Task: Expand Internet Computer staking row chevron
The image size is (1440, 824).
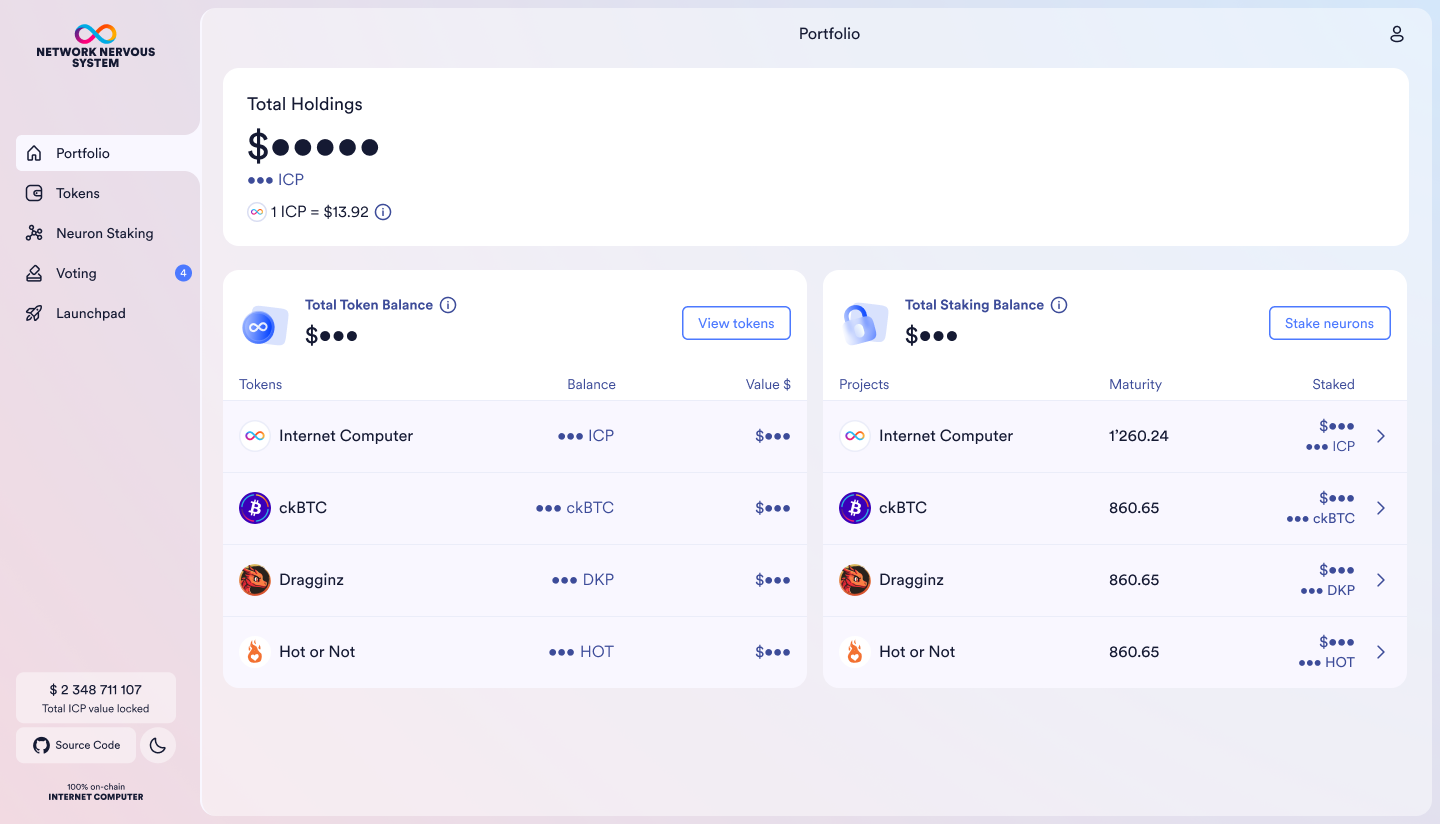Action: pyautogui.click(x=1381, y=436)
